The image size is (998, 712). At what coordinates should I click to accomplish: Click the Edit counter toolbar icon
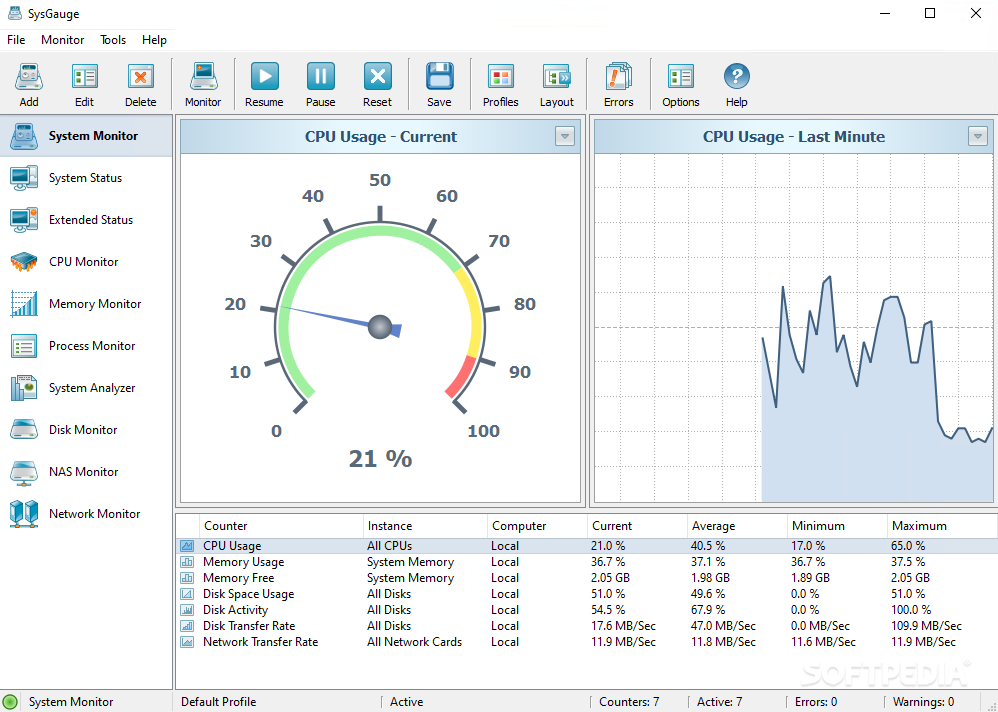(85, 84)
